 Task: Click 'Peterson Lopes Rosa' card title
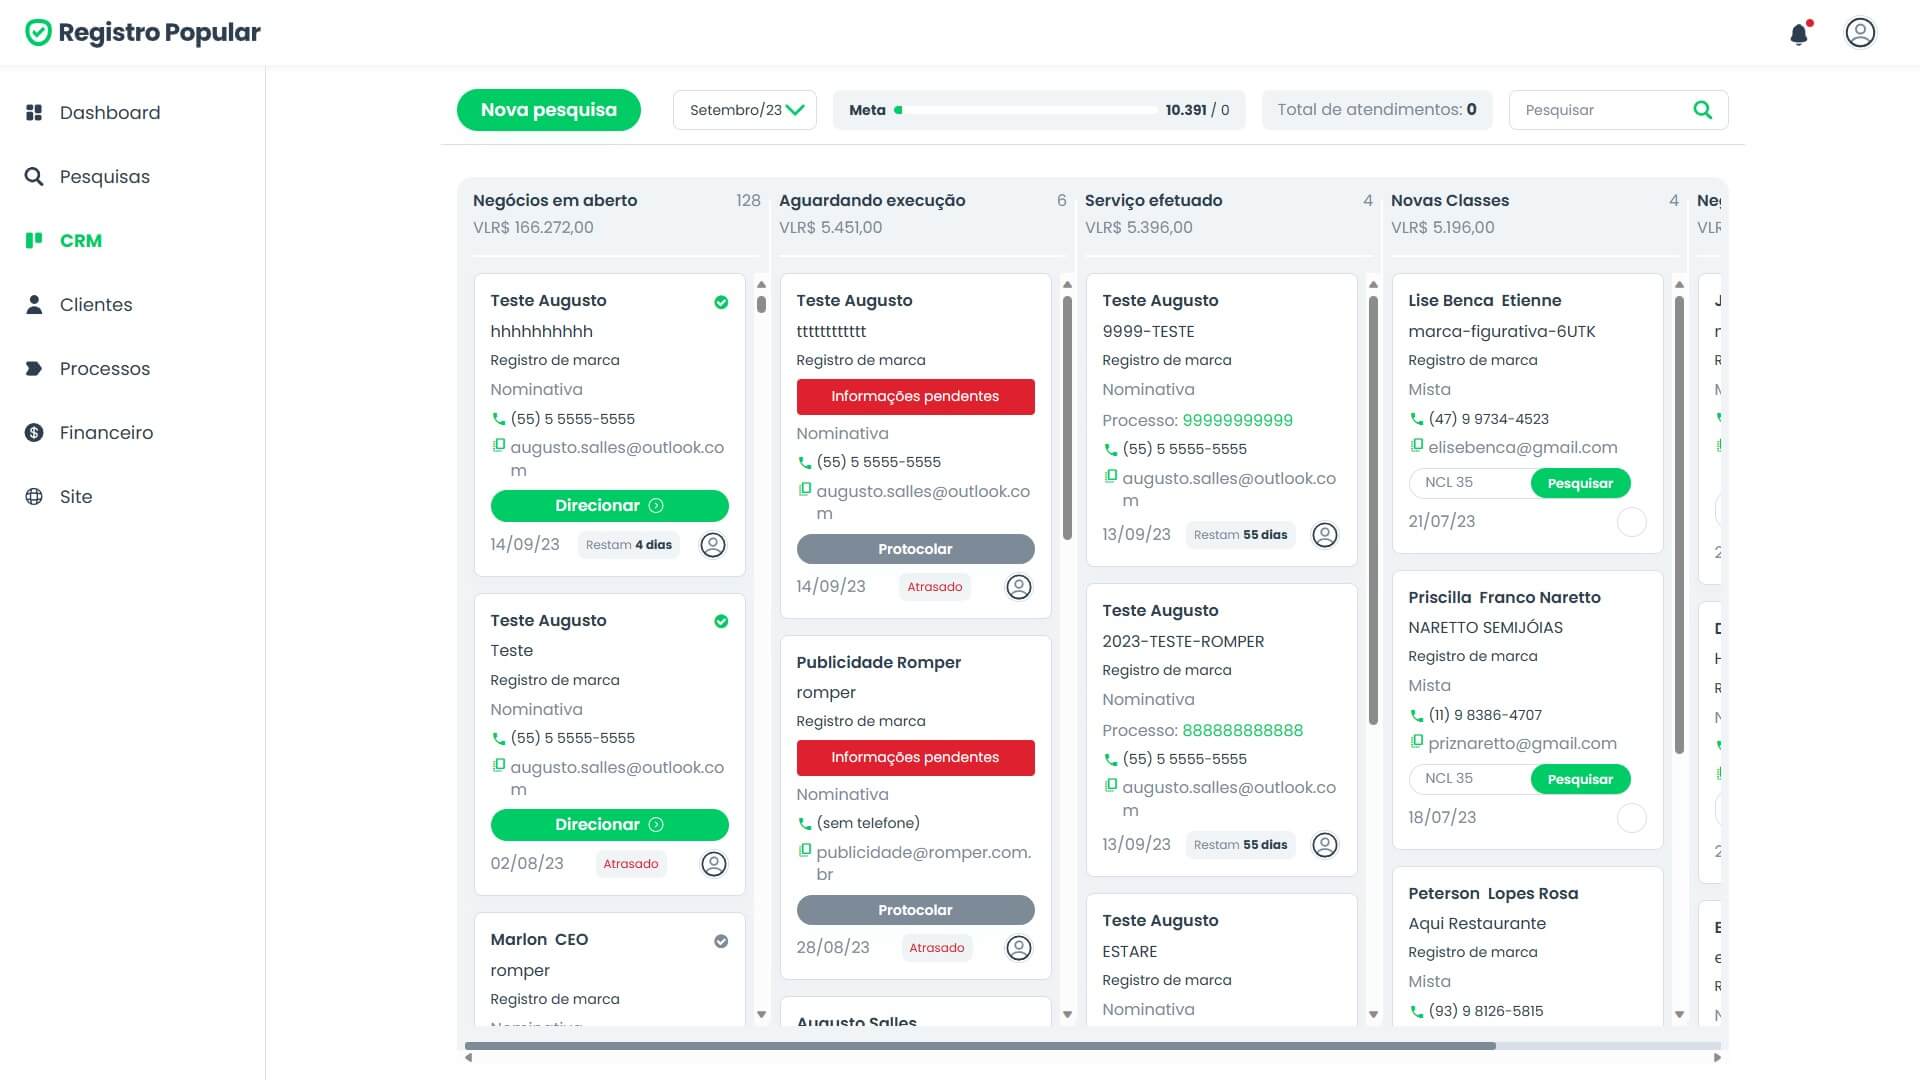[x=1493, y=894]
